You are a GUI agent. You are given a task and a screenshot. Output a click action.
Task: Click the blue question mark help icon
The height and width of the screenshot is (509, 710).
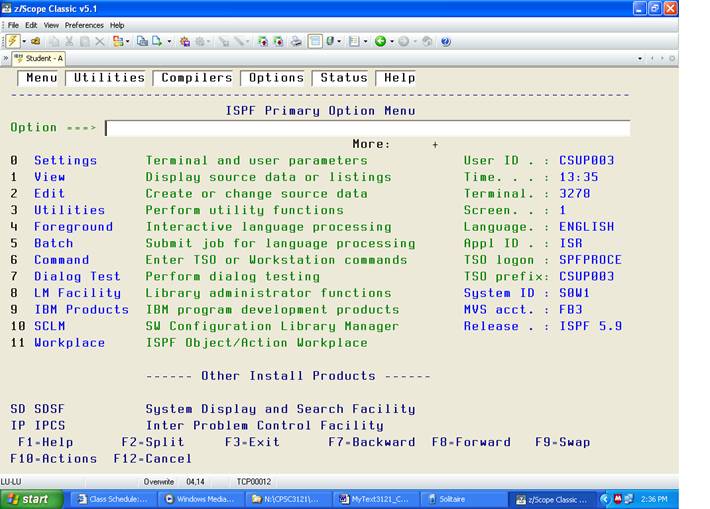click(446, 42)
